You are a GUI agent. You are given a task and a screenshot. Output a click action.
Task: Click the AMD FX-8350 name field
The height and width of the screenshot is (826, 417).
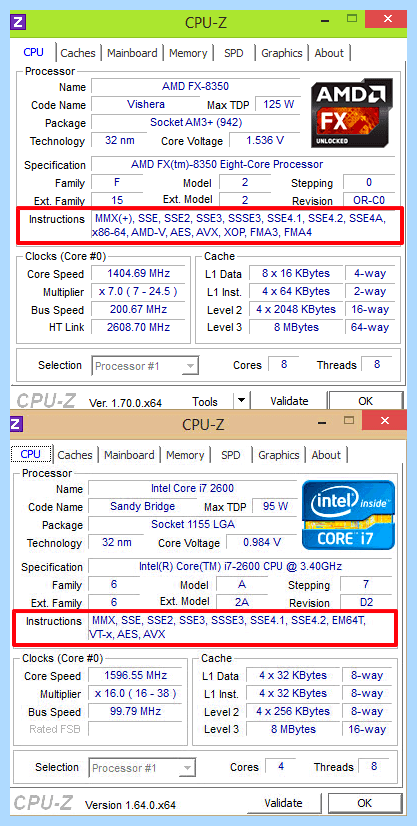pyautogui.click(x=195, y=86)
